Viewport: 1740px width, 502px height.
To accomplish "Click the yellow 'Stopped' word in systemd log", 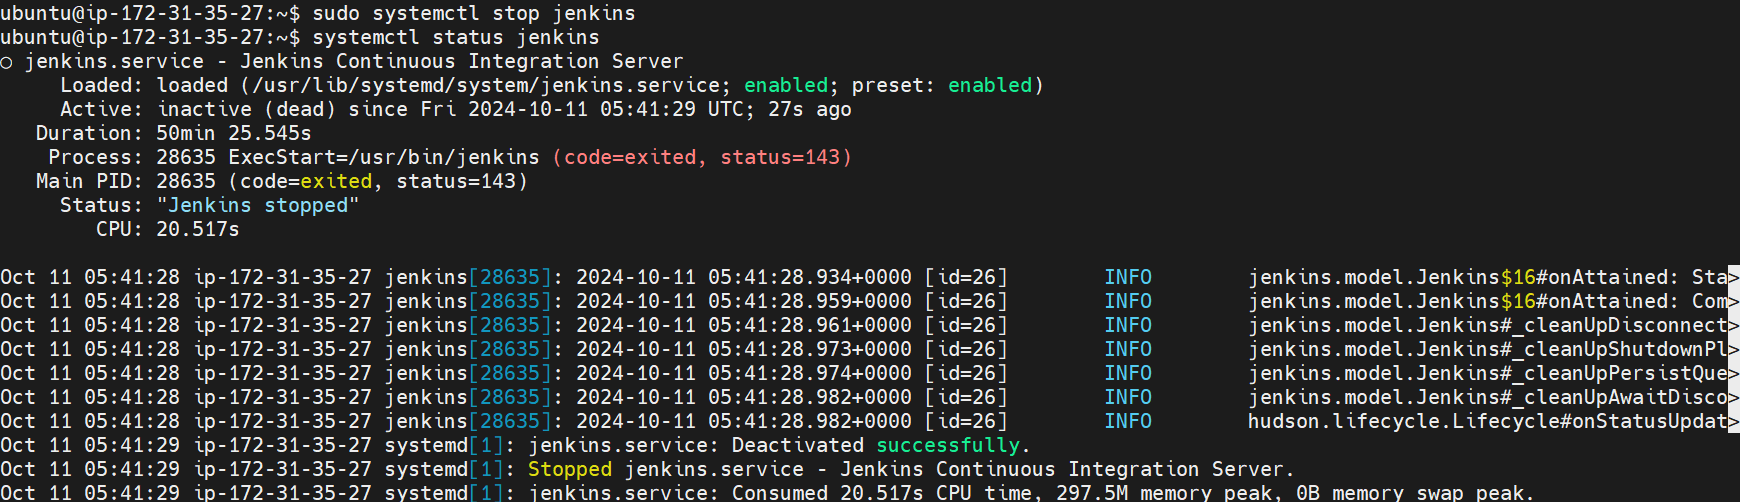I will [x=570, y=470].
